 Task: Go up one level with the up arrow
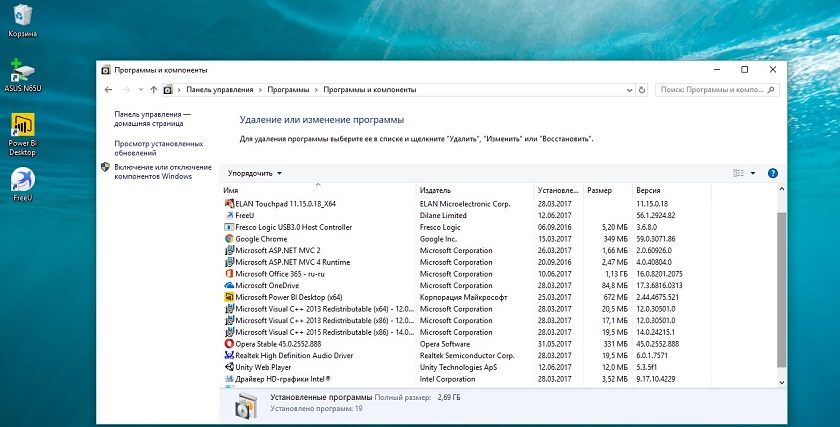[x=154, y=90]
